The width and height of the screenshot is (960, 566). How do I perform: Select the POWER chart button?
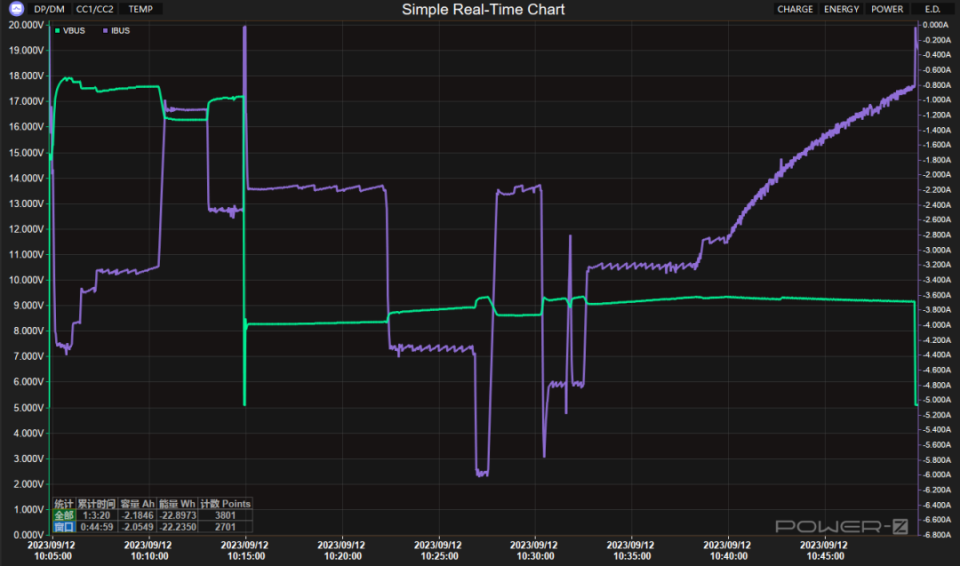click(887, 9)
